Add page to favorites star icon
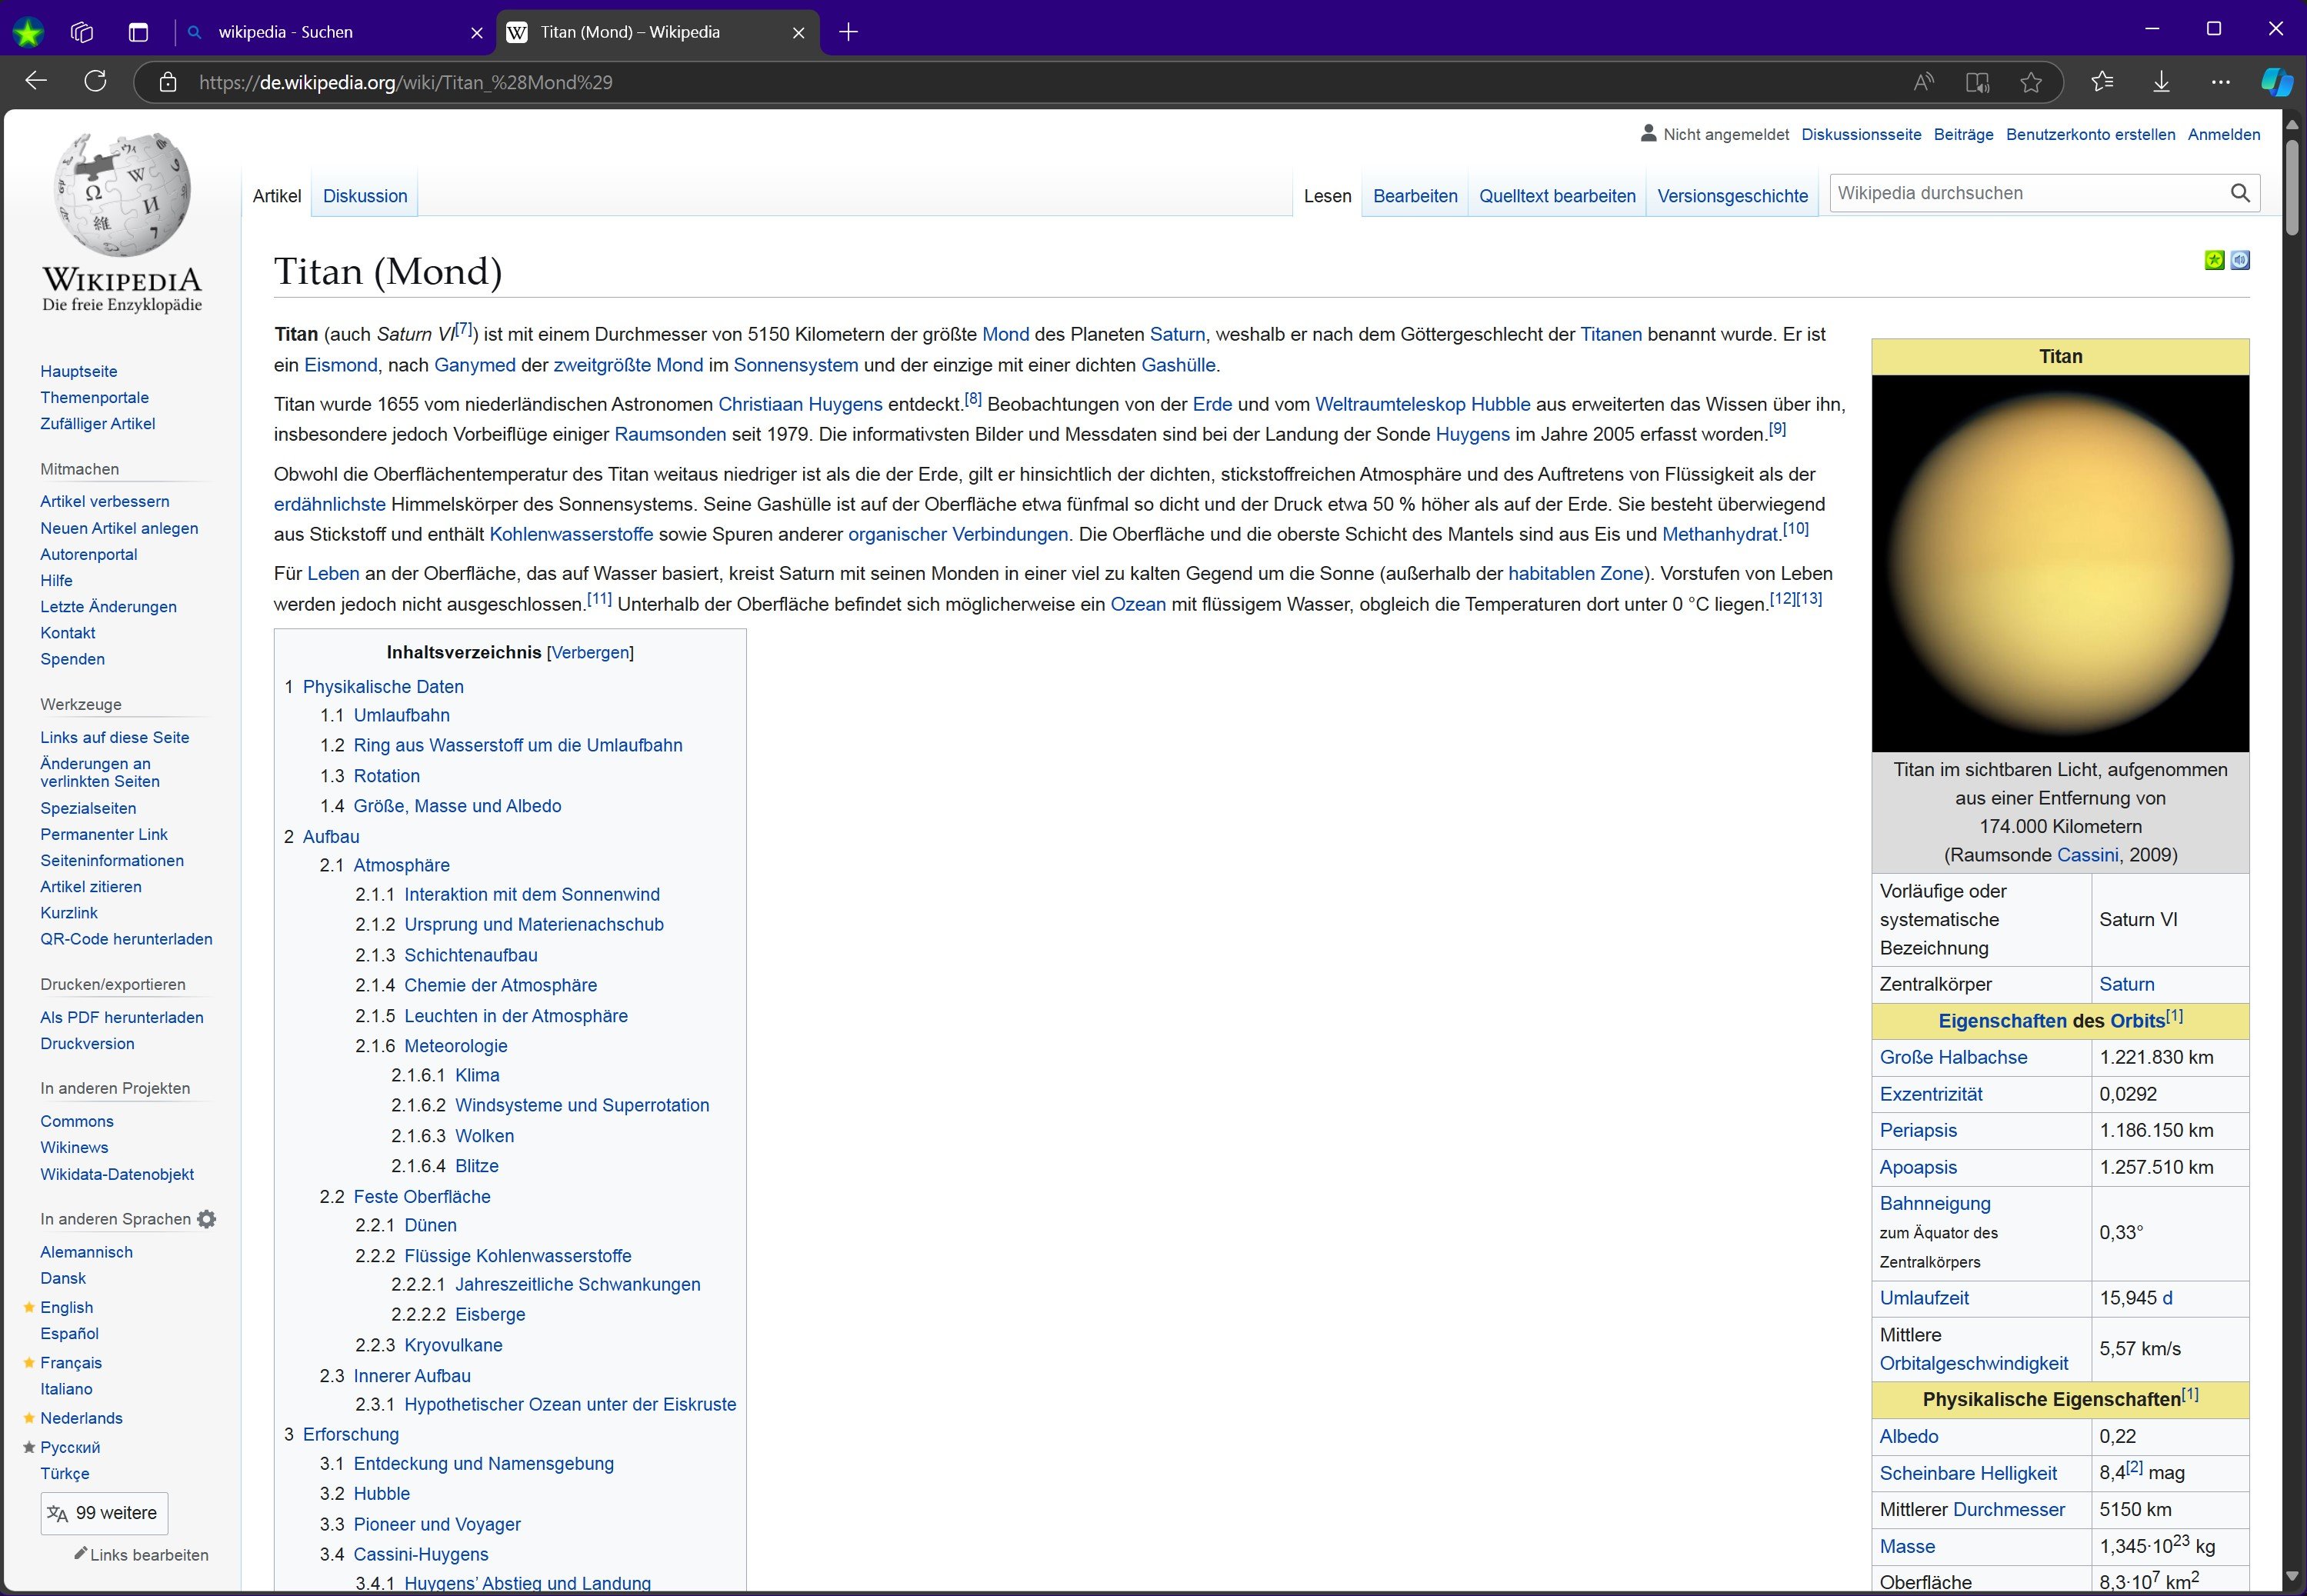 2030,82
